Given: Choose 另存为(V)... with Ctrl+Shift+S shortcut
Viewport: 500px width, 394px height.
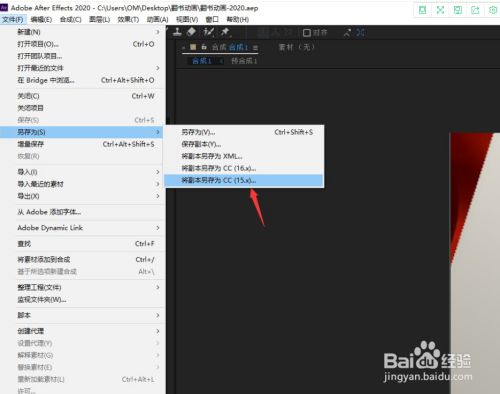Looking at the screenshot, I should pos(244,132).
